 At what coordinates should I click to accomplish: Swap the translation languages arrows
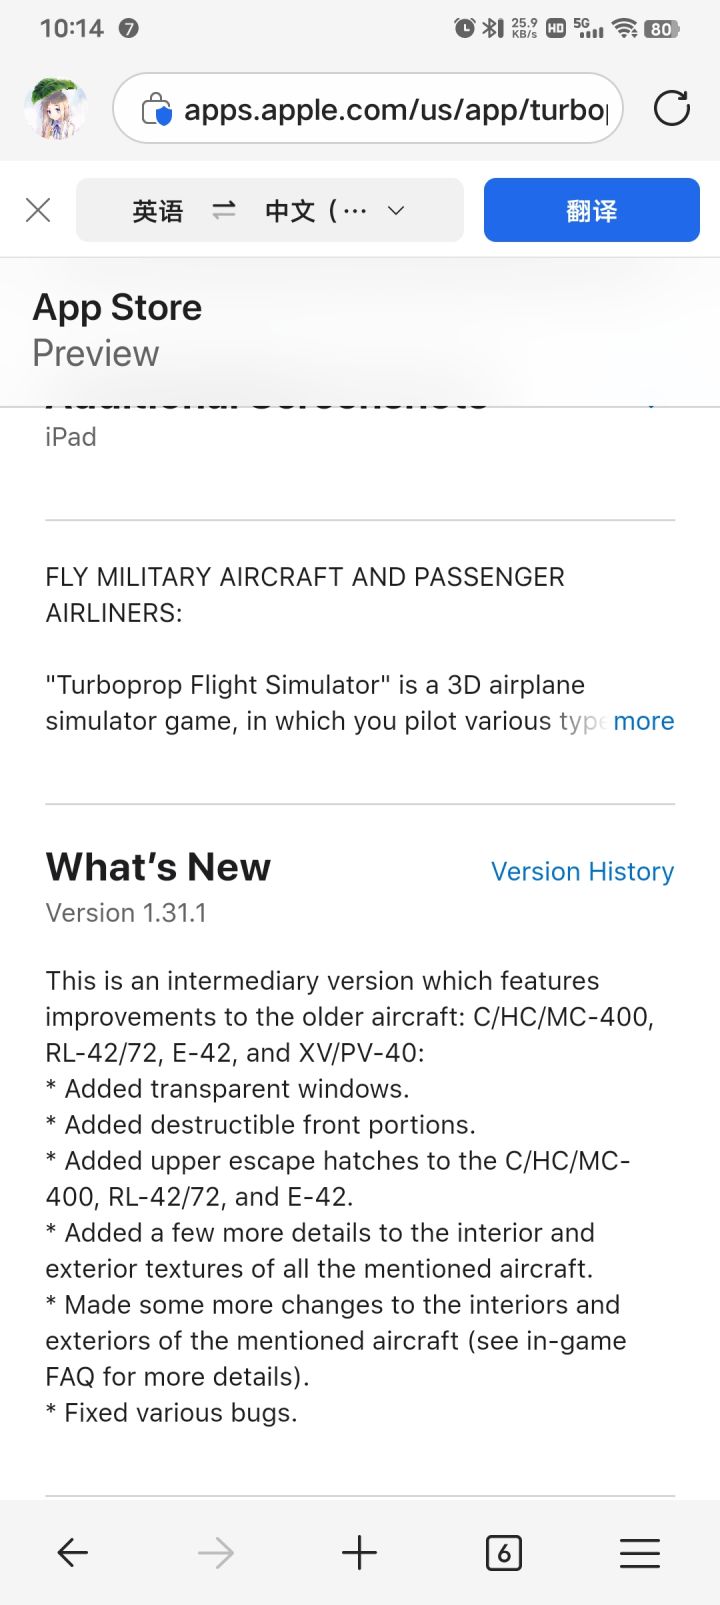pyautogui.click(x=224, y=210)
